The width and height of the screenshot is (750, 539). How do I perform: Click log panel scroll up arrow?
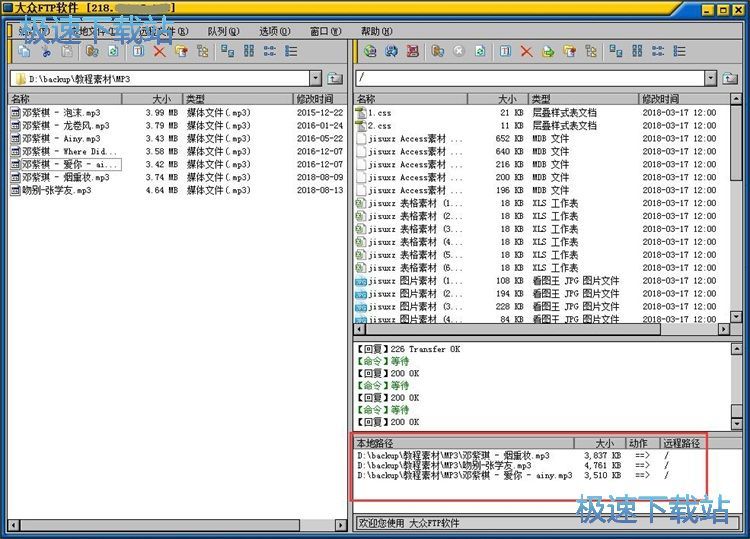click(x=737, y=349)
